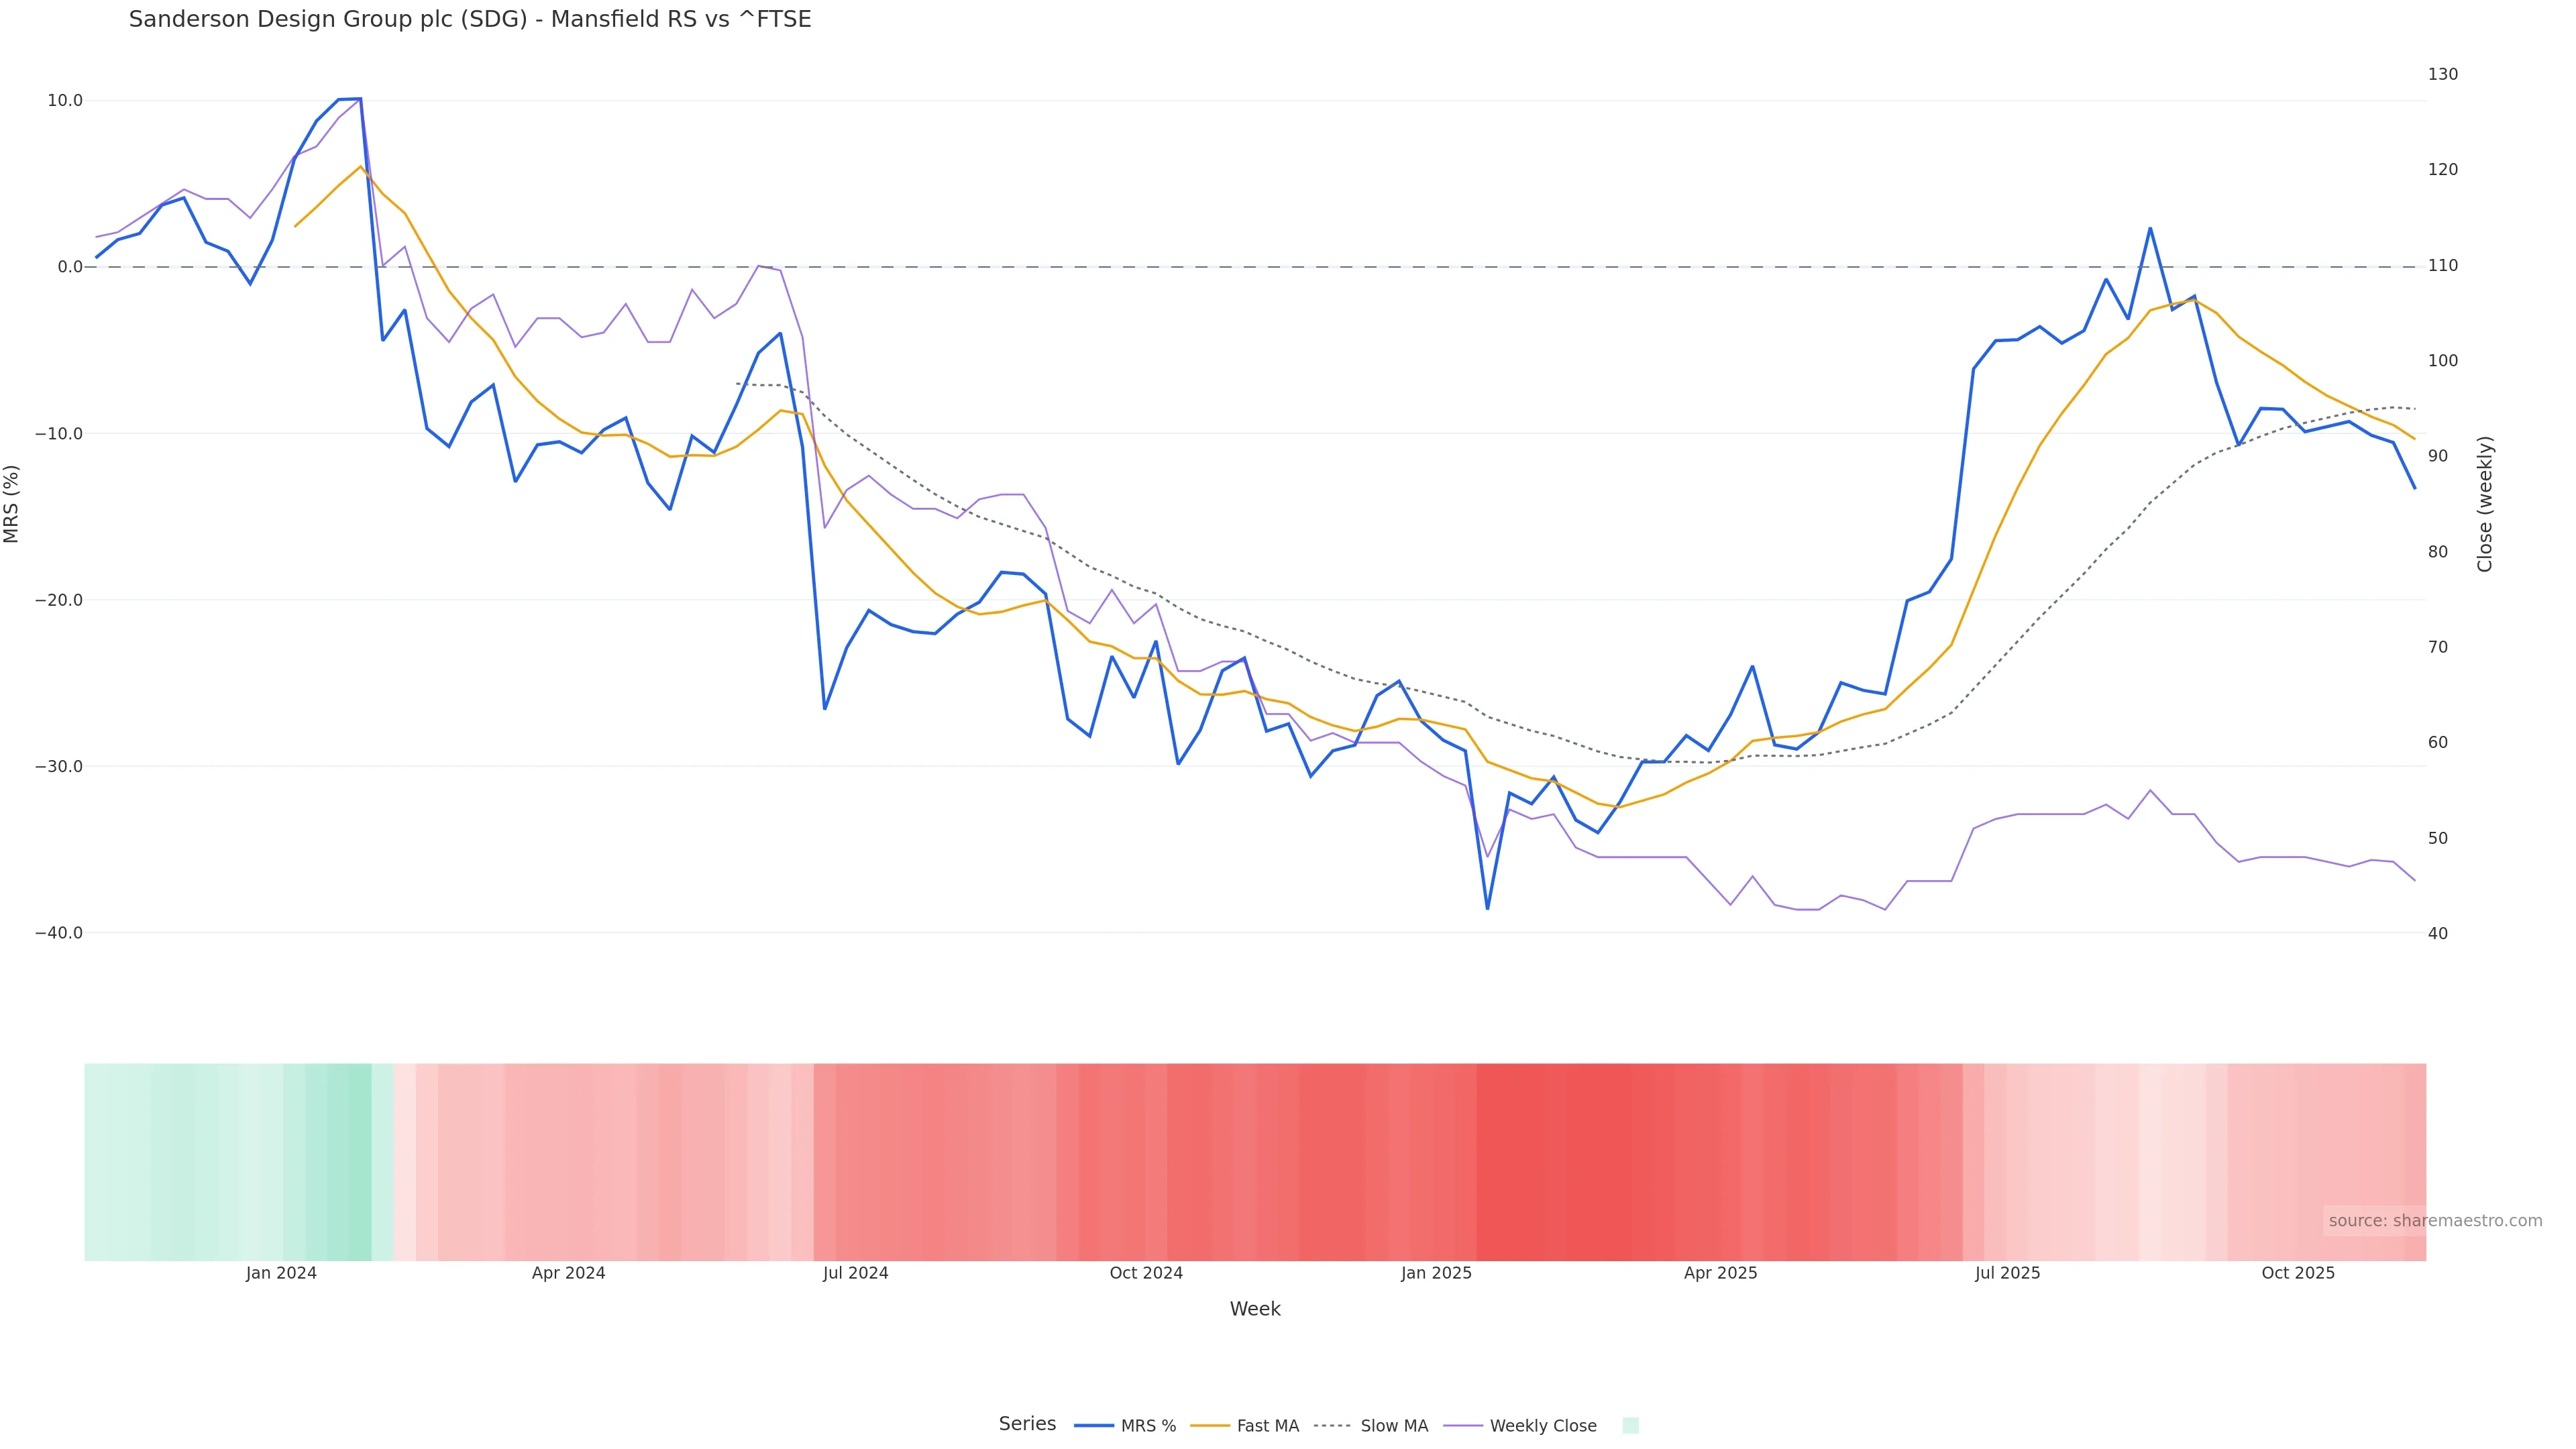The width and height of the screenshot is (2576, 1449).
Task: Click the Jan 2024 x-axis tick label
Action: point(281,1273)
